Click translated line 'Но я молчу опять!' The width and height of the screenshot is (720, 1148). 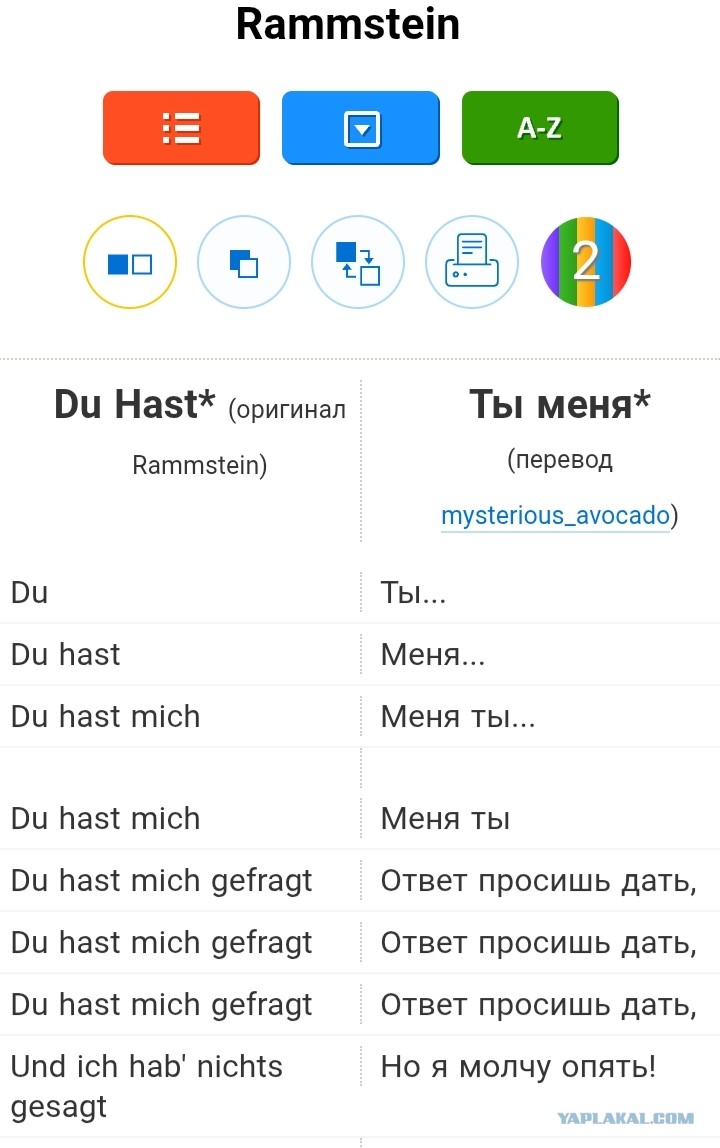click(x=518, y=1067)
